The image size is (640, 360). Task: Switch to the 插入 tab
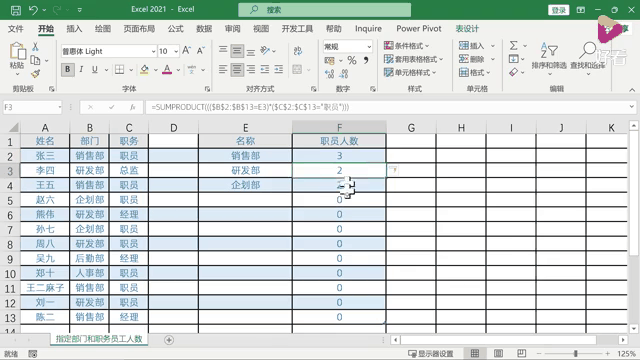pyautogui.click(x=74, y=29)
